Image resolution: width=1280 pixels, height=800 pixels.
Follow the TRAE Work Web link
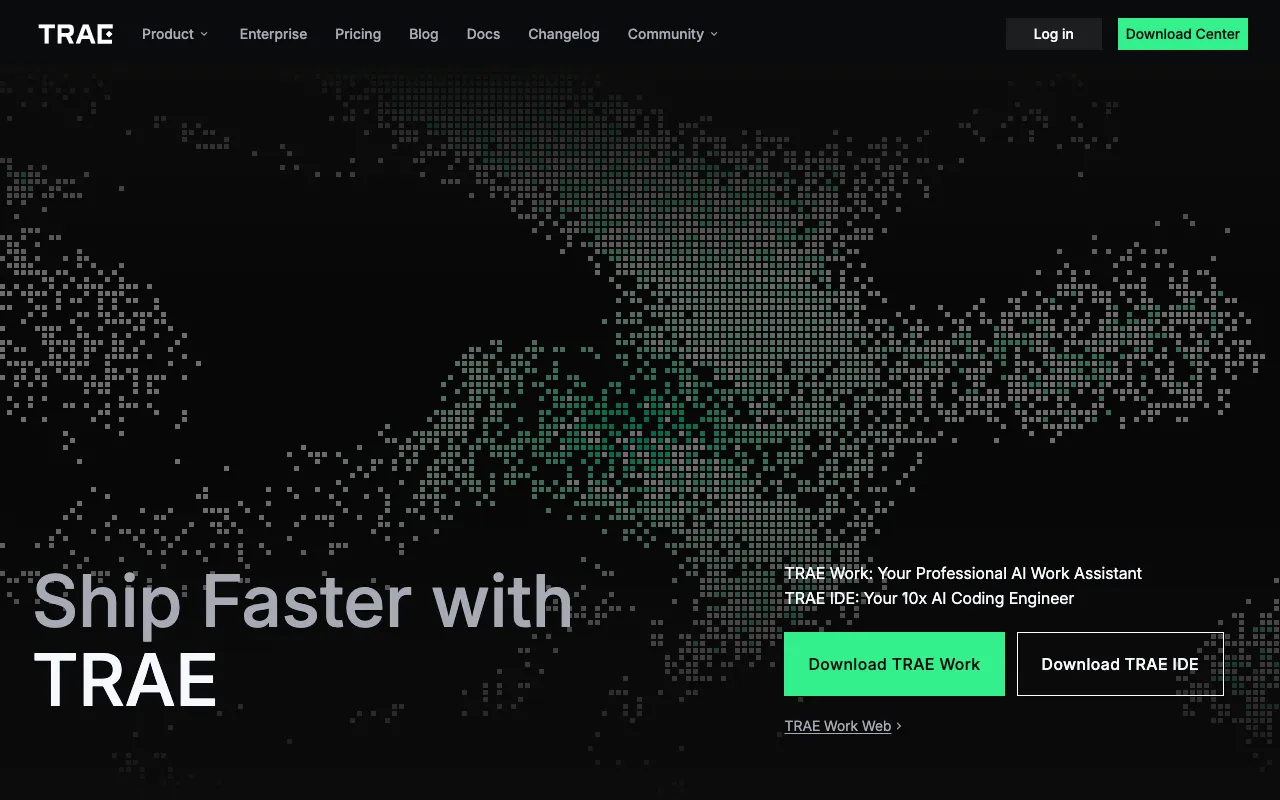(x=838, y=726)
